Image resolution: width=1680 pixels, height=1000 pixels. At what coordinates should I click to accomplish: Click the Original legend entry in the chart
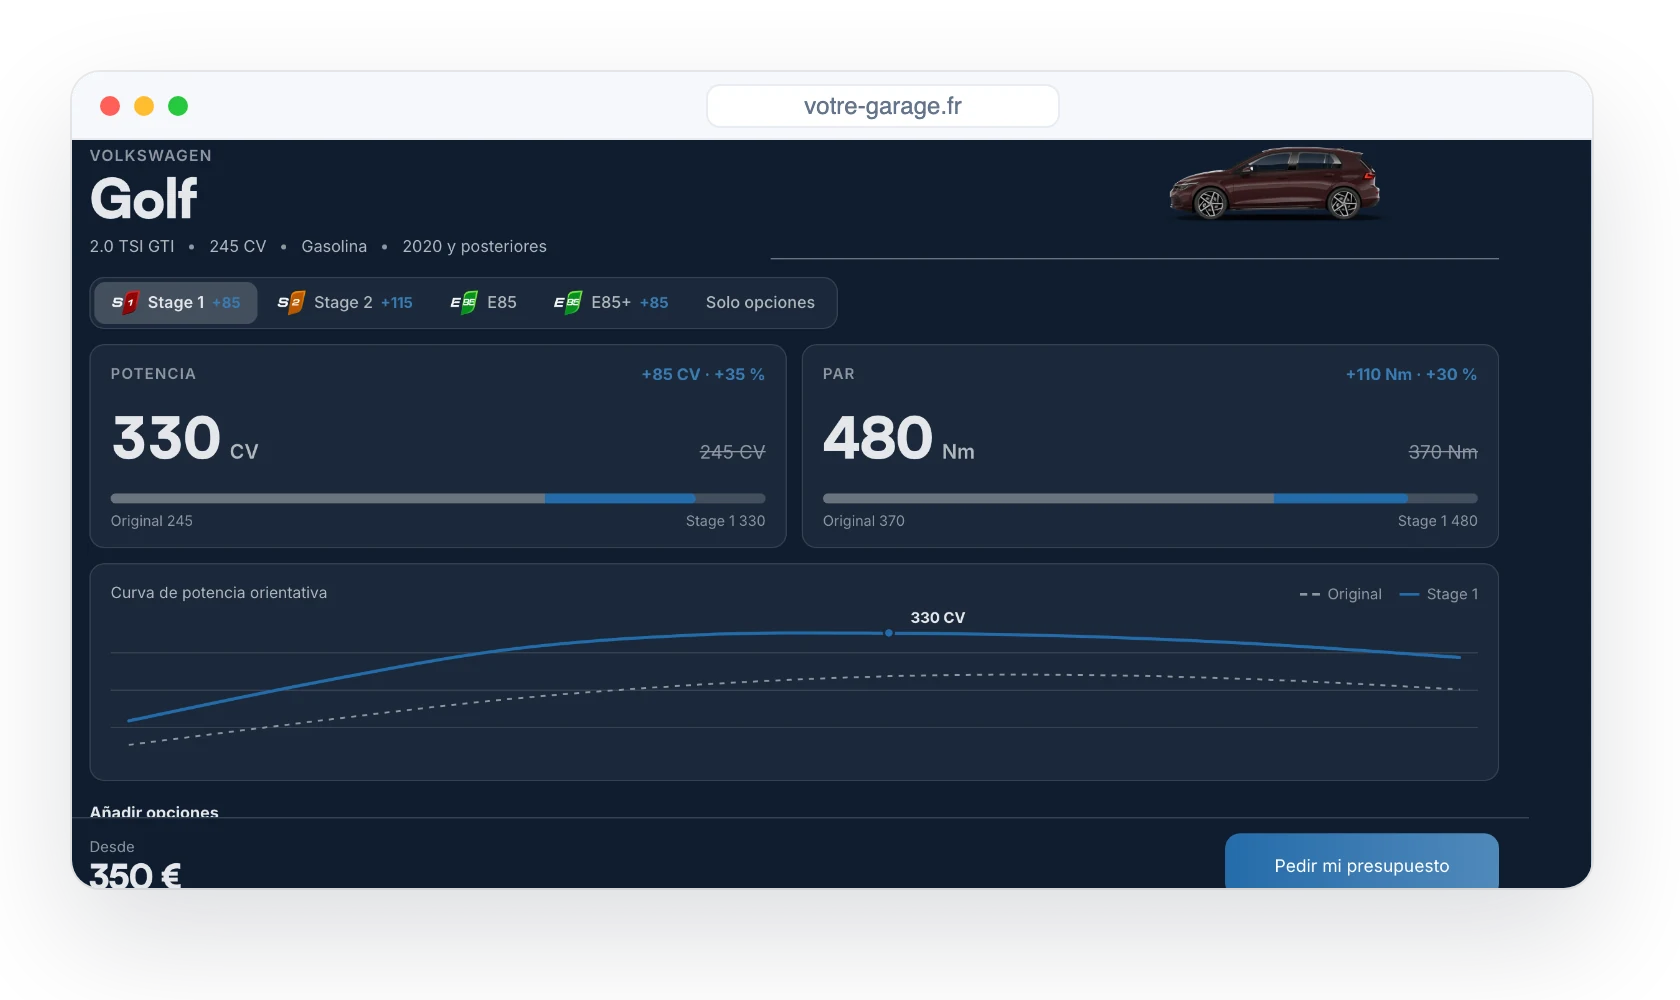pyautogui.click(x=1340, y=594)
